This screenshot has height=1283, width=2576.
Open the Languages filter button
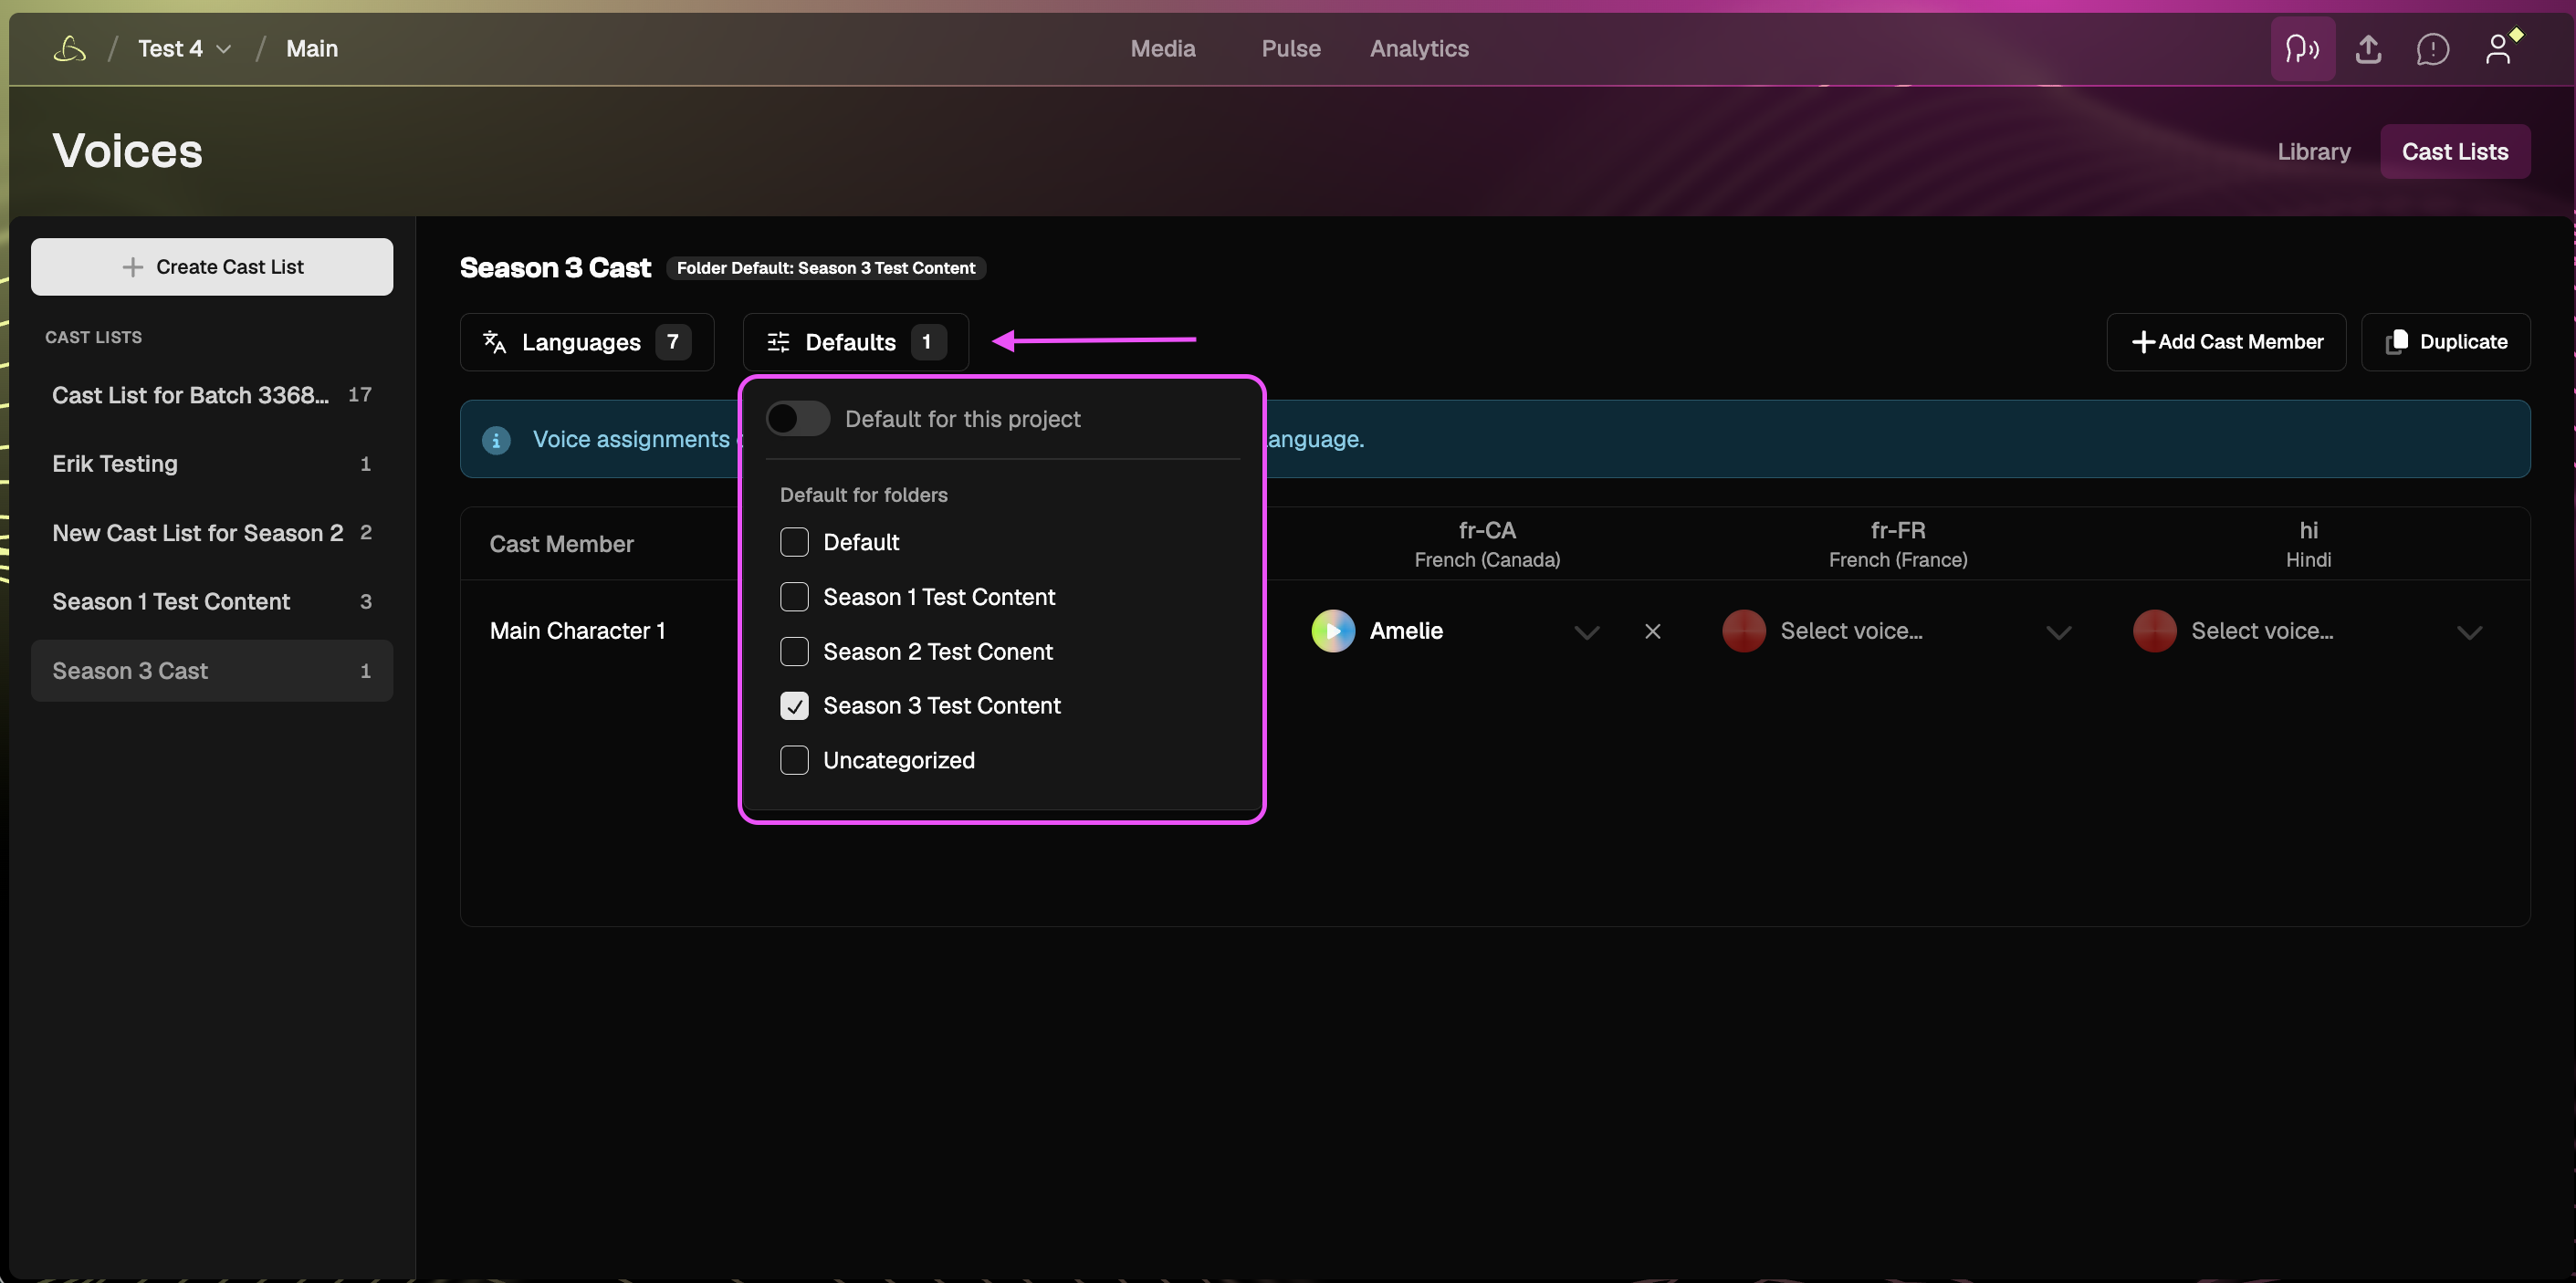[x=587, y=342]
